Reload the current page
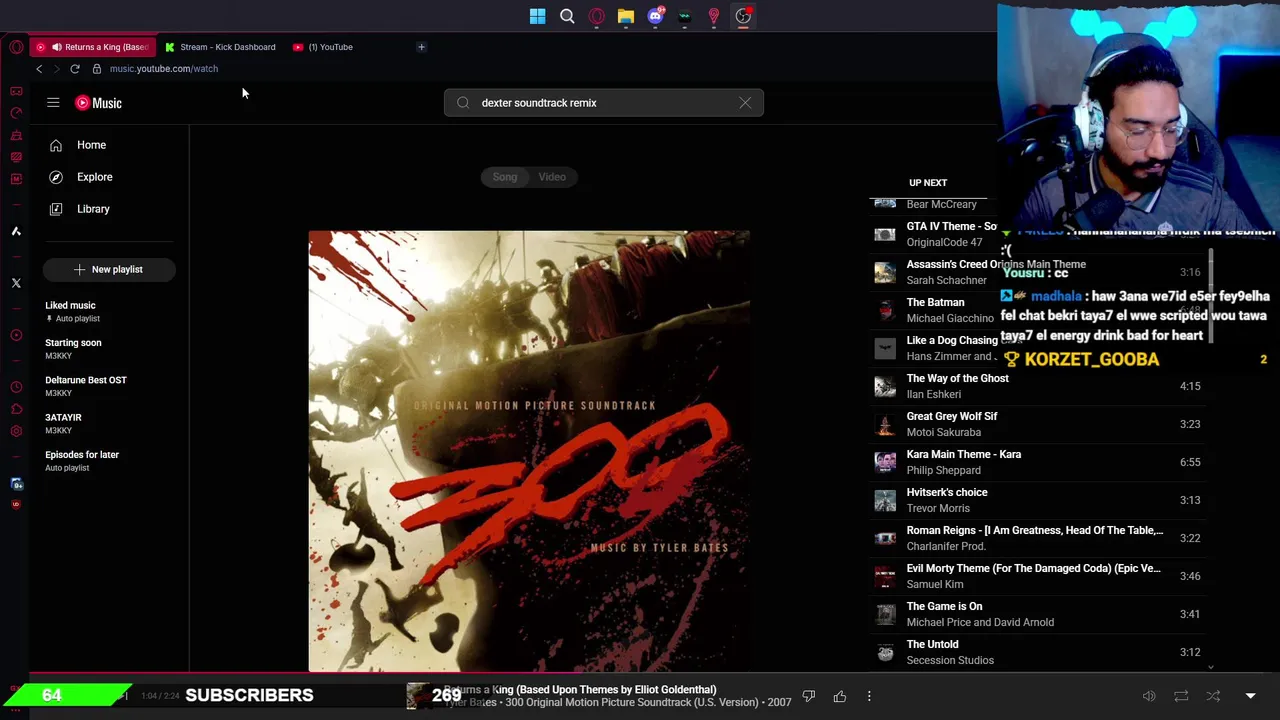The width and height of the screenshot is (1280, 720). (75, 69)
